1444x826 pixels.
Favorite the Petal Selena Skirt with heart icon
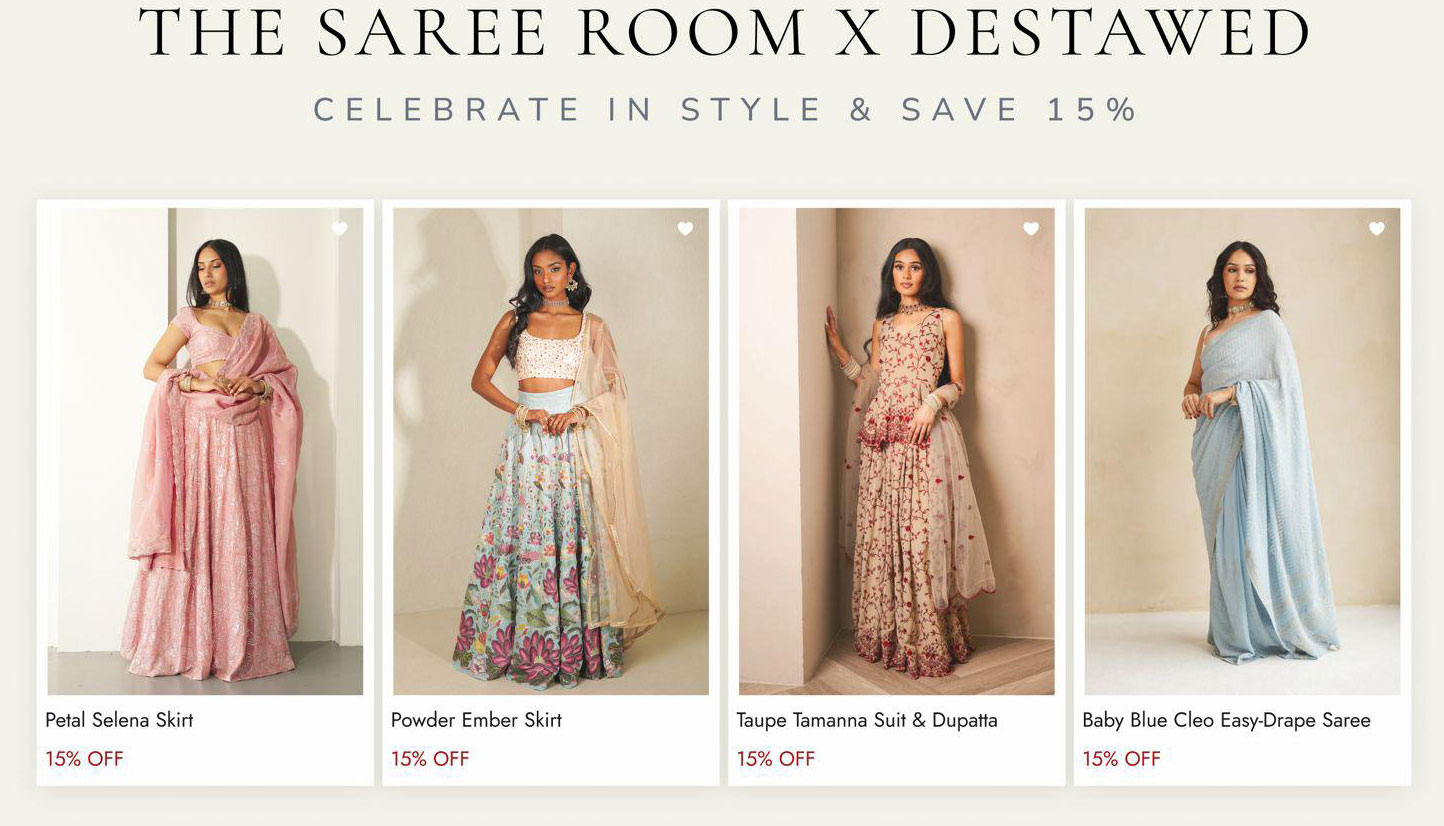pos(339,229)
